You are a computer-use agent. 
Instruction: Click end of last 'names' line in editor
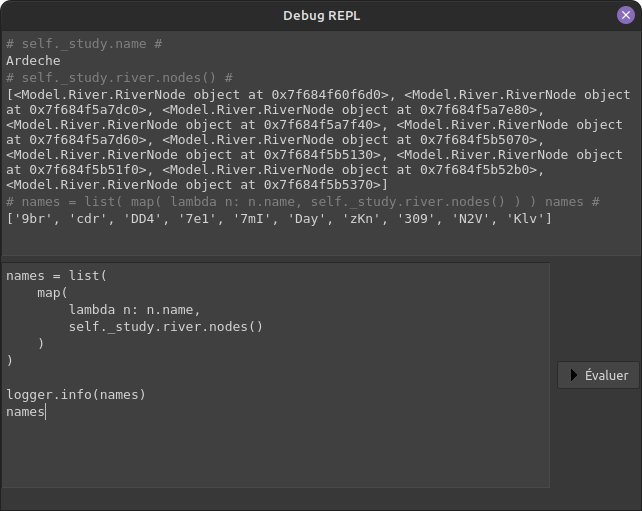tap(45, 411)
